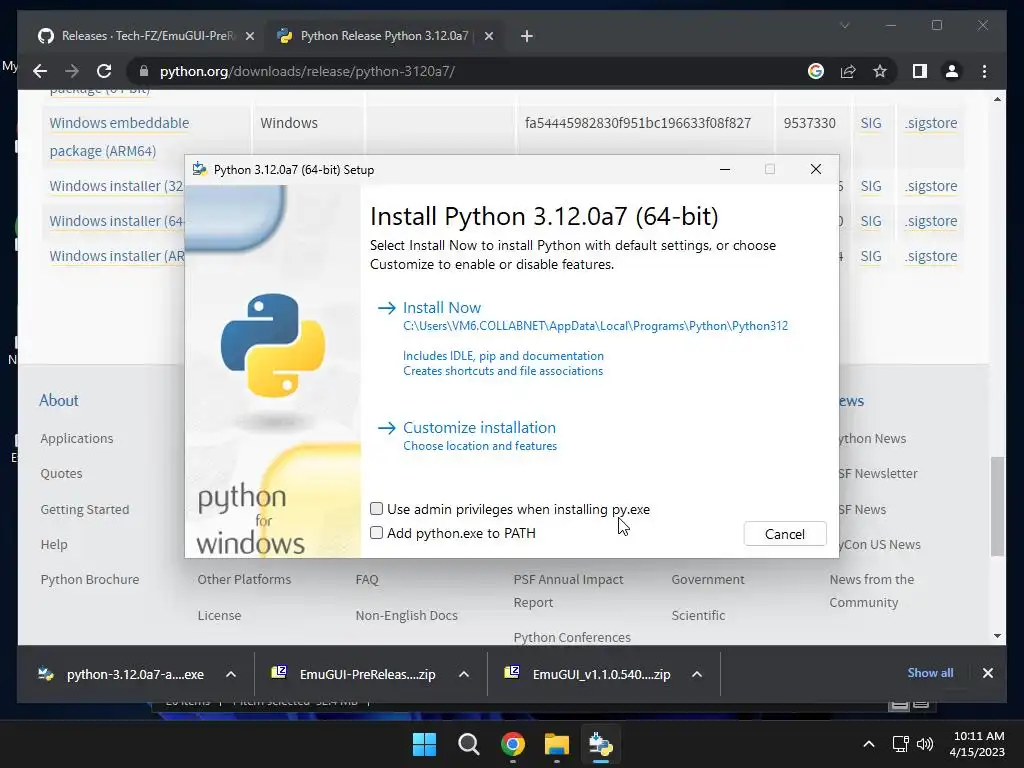This screenshot has width=1024, height=768.
Task: Open a new tab with plus icon
Action: (527, 36)
